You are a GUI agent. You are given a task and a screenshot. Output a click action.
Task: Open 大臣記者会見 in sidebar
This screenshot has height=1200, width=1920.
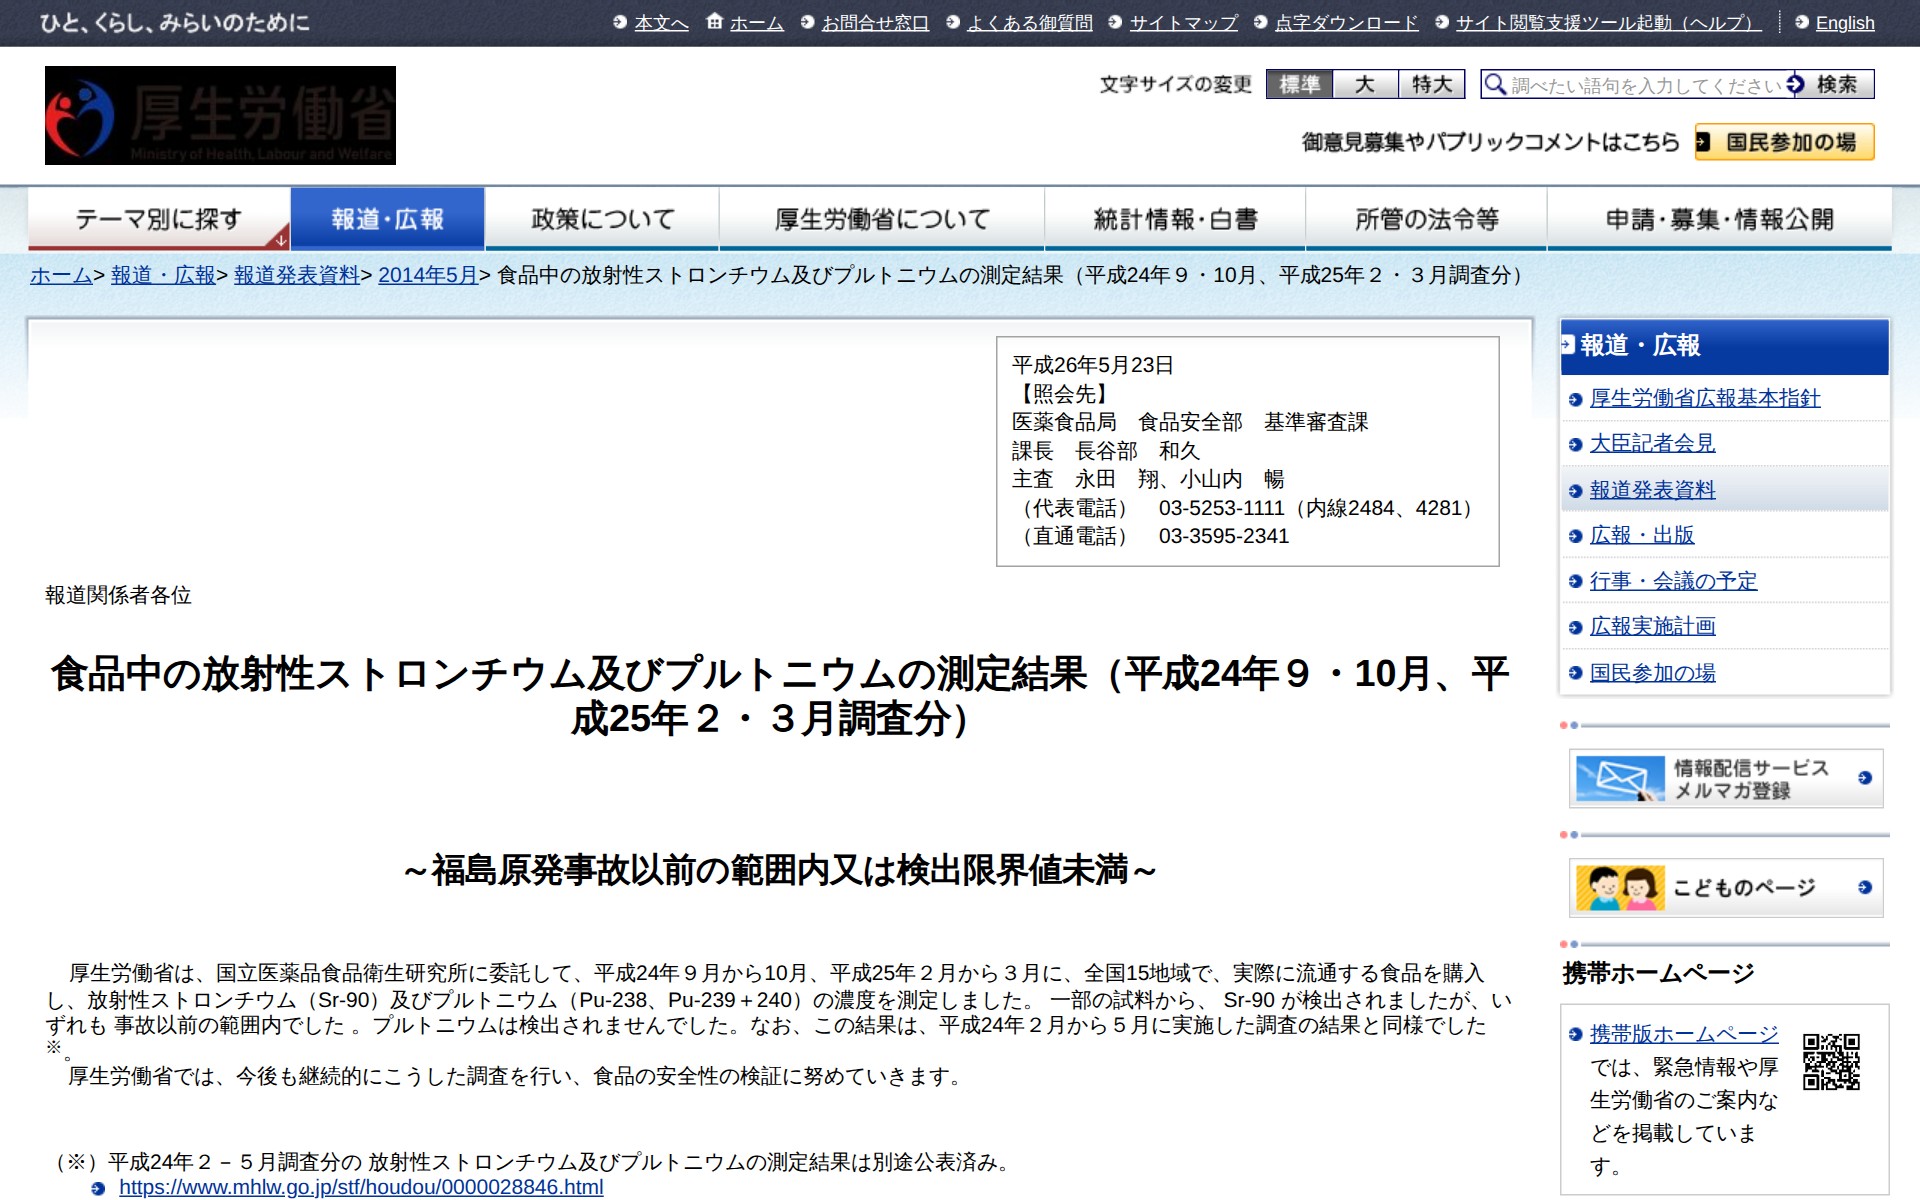click(1652, 443)
